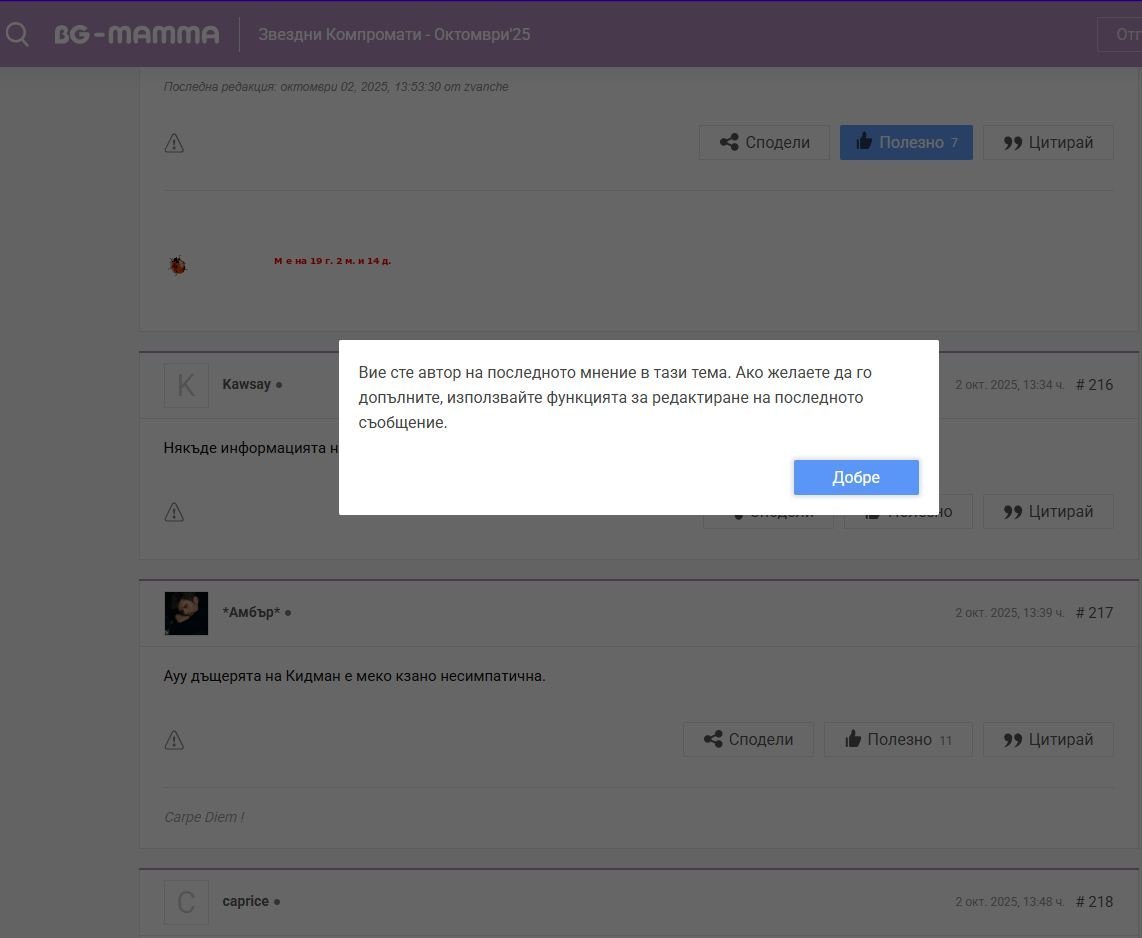This screenshot has width=1142, height=938.
Task: Report the top post via warning icon
Action: pyautogui.click(x=174, y=143)
